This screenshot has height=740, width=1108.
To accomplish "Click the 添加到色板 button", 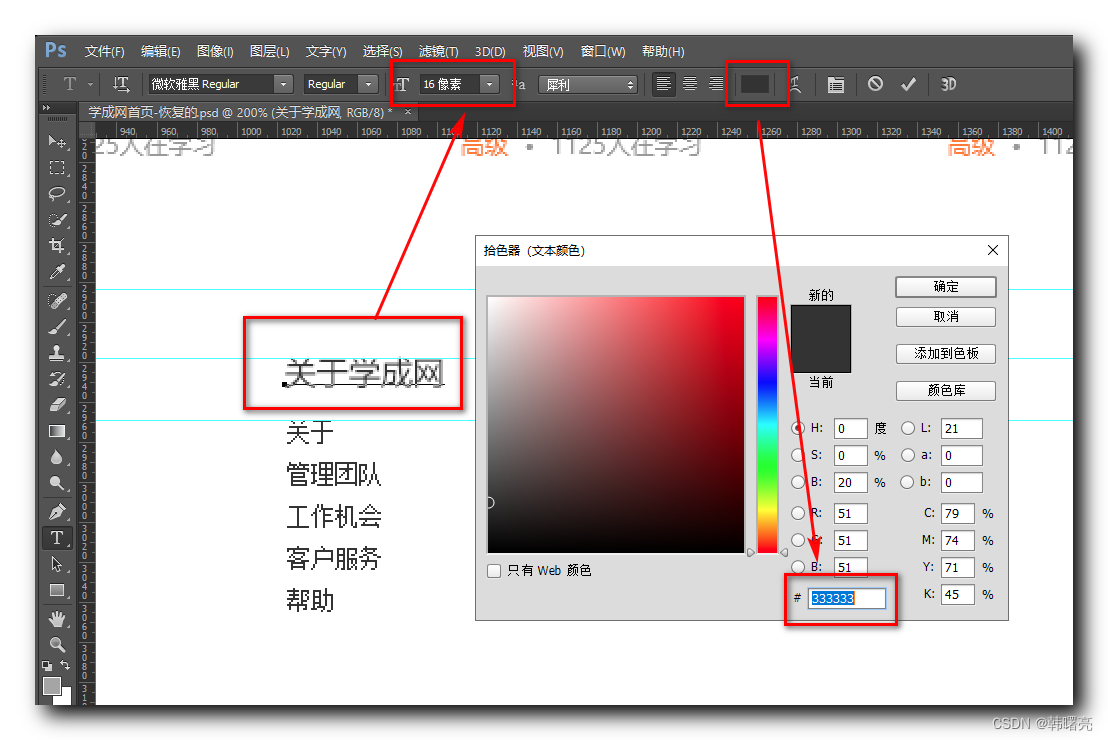I will [944, 353].
